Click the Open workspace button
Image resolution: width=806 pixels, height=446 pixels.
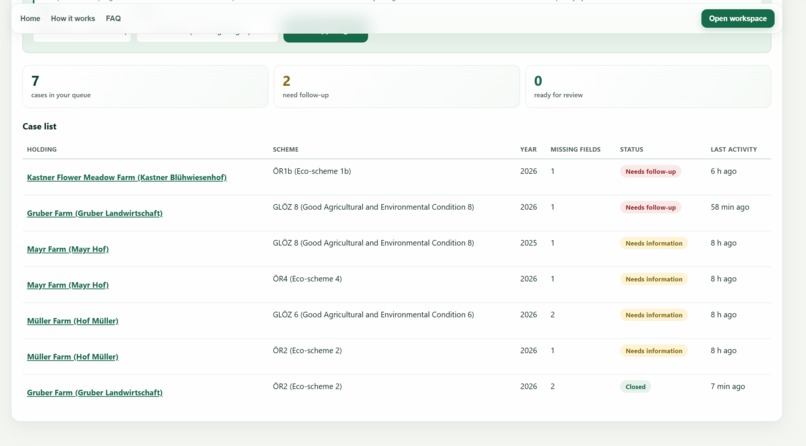point(738,18)
